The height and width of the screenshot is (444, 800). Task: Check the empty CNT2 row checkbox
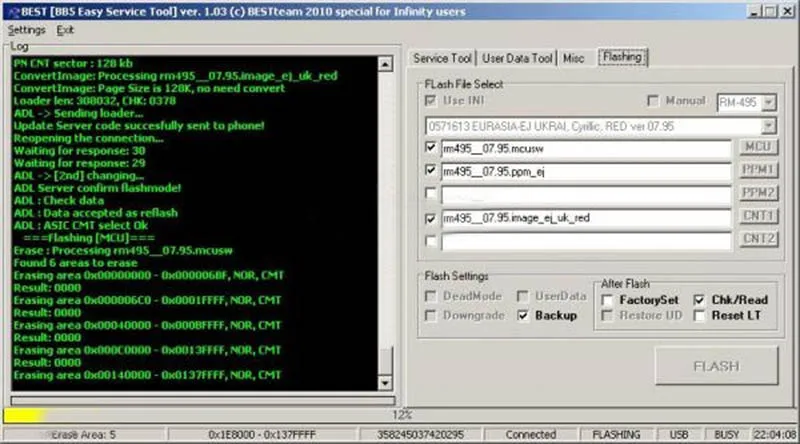coord(431,240)
